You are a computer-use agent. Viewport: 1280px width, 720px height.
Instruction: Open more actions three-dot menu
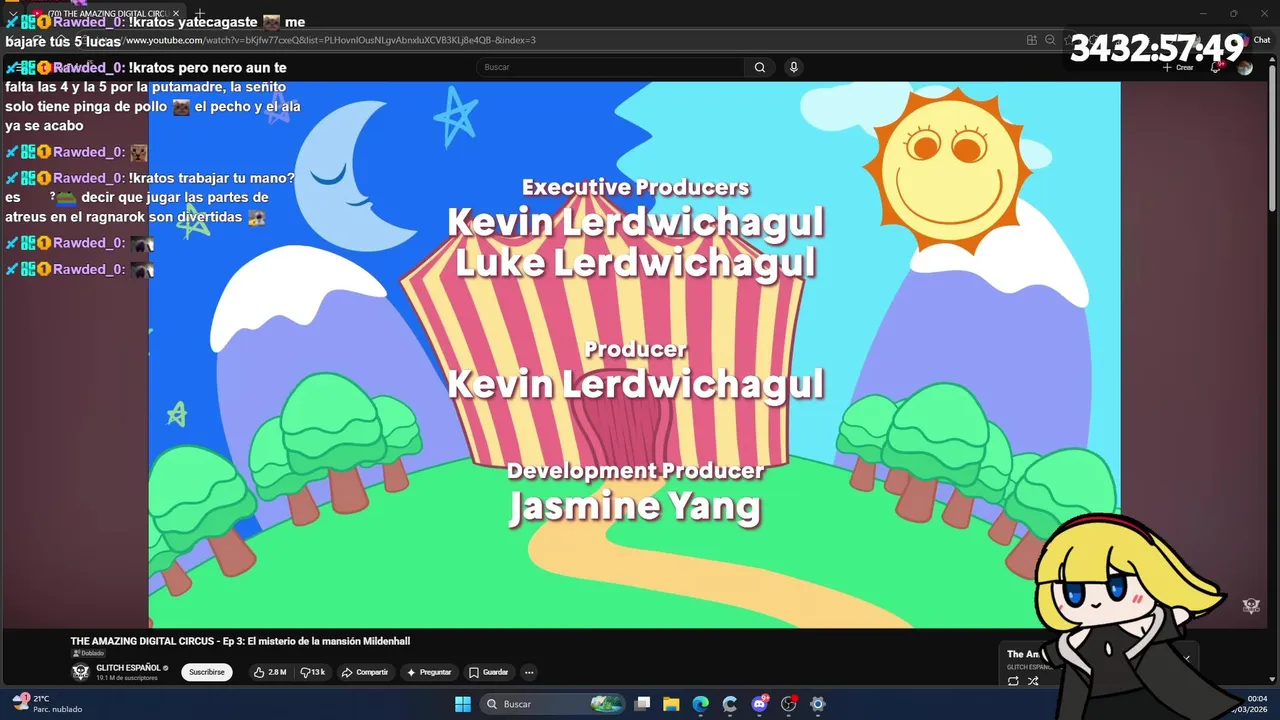click(x=529, y=672)
